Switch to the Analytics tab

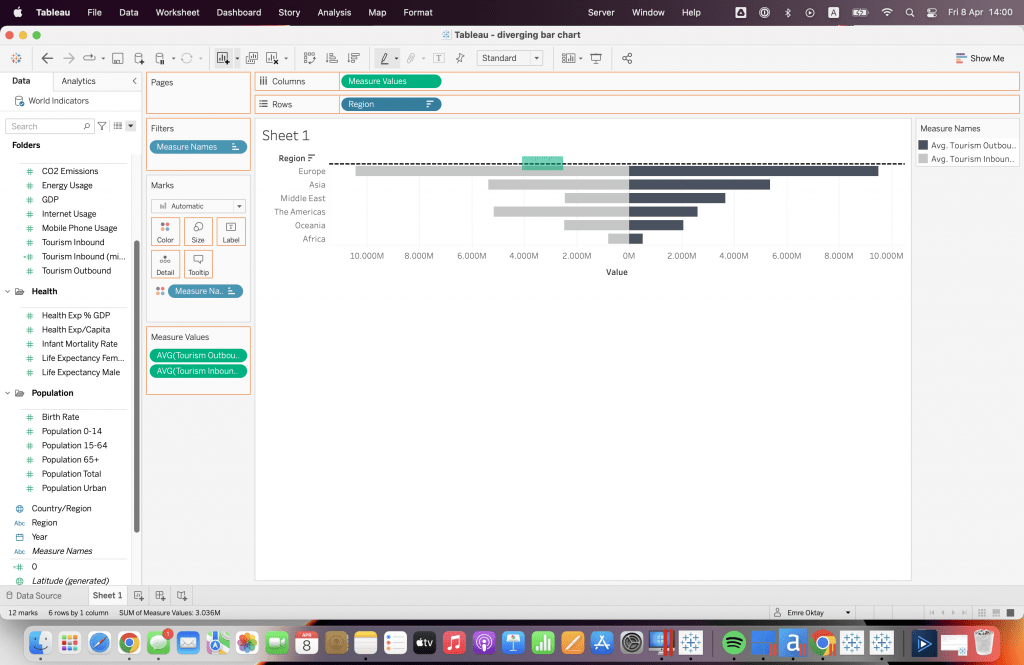tap(78, 81)
